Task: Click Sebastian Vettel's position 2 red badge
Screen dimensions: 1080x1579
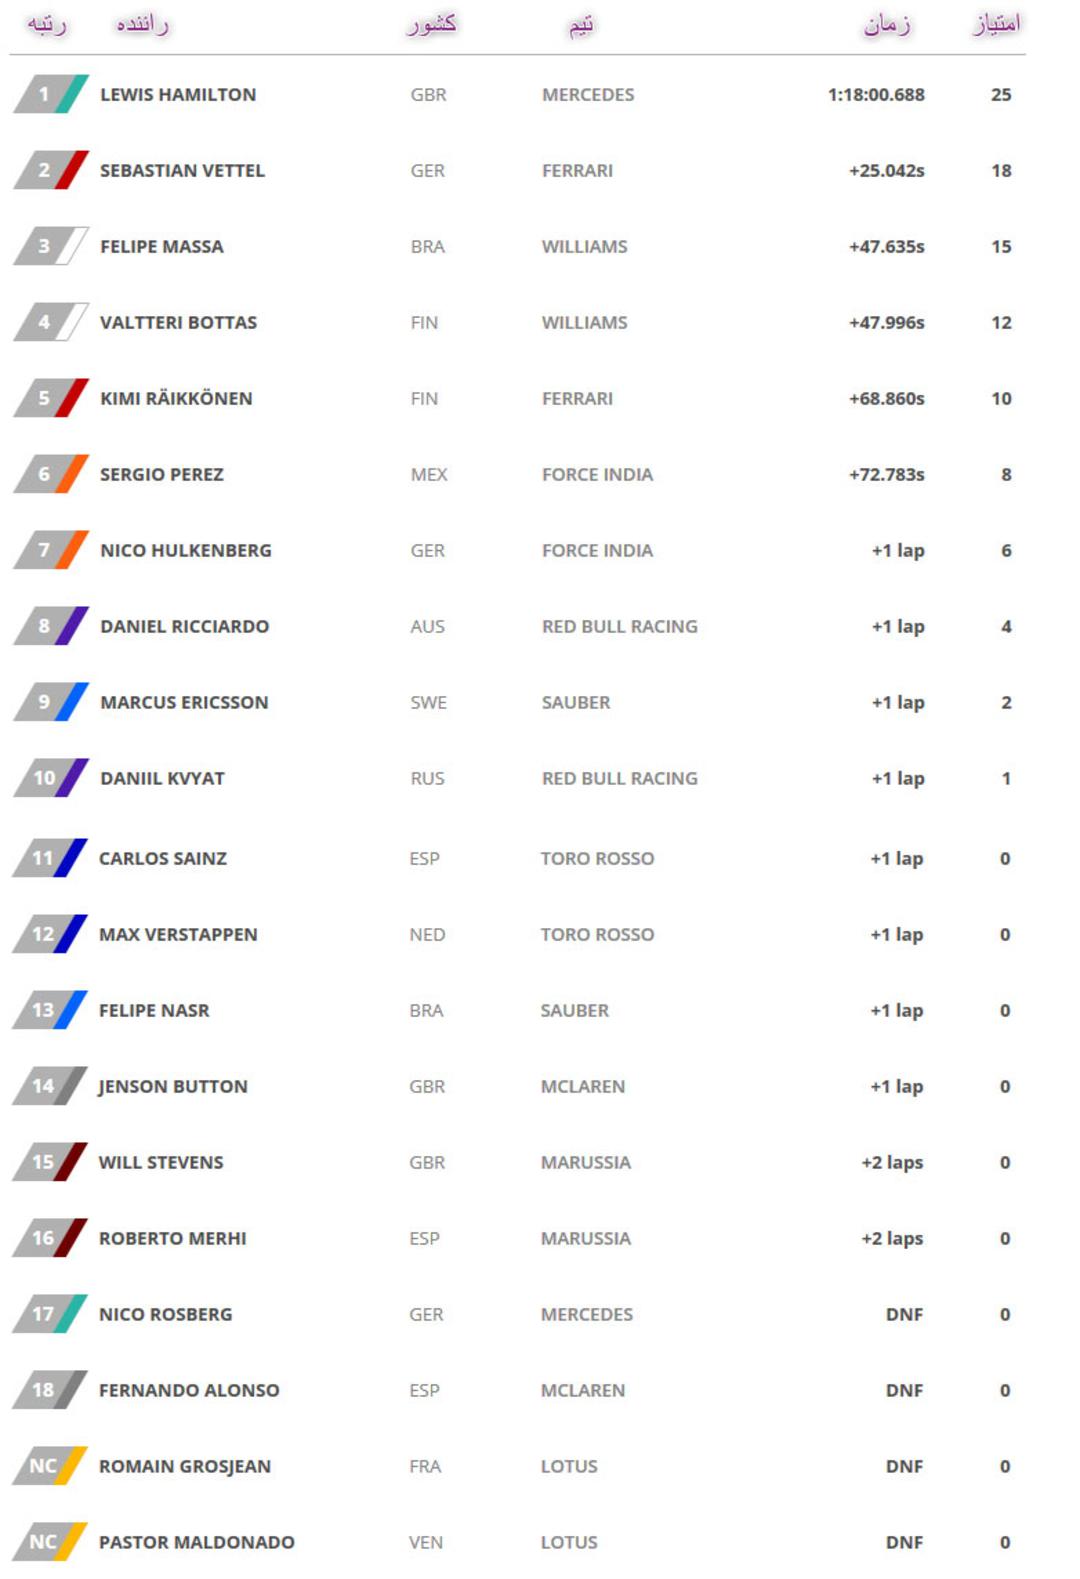Action: click(x=51, y=170)
